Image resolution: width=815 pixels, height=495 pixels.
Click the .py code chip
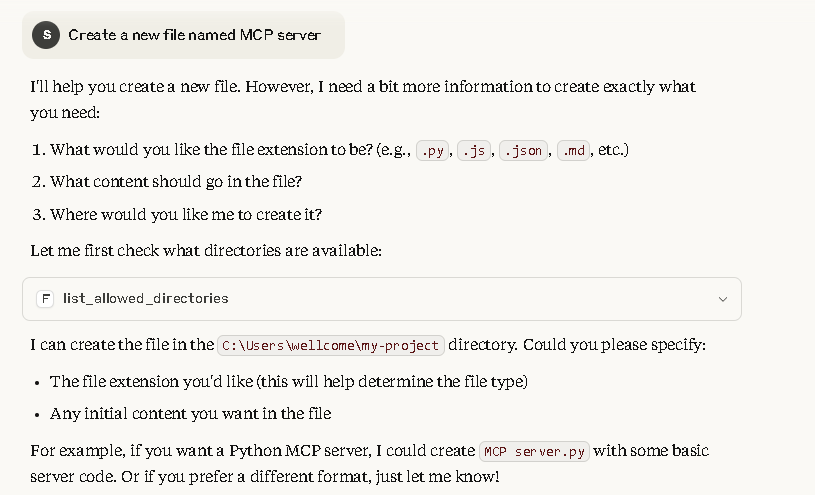click(x=433, y=151)
